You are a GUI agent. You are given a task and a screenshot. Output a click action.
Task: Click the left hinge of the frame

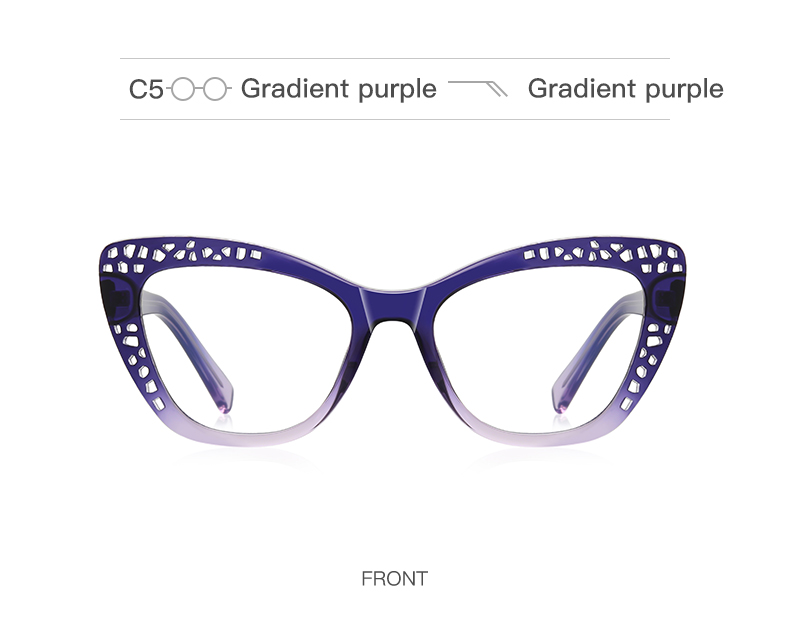tap(117, 300)
